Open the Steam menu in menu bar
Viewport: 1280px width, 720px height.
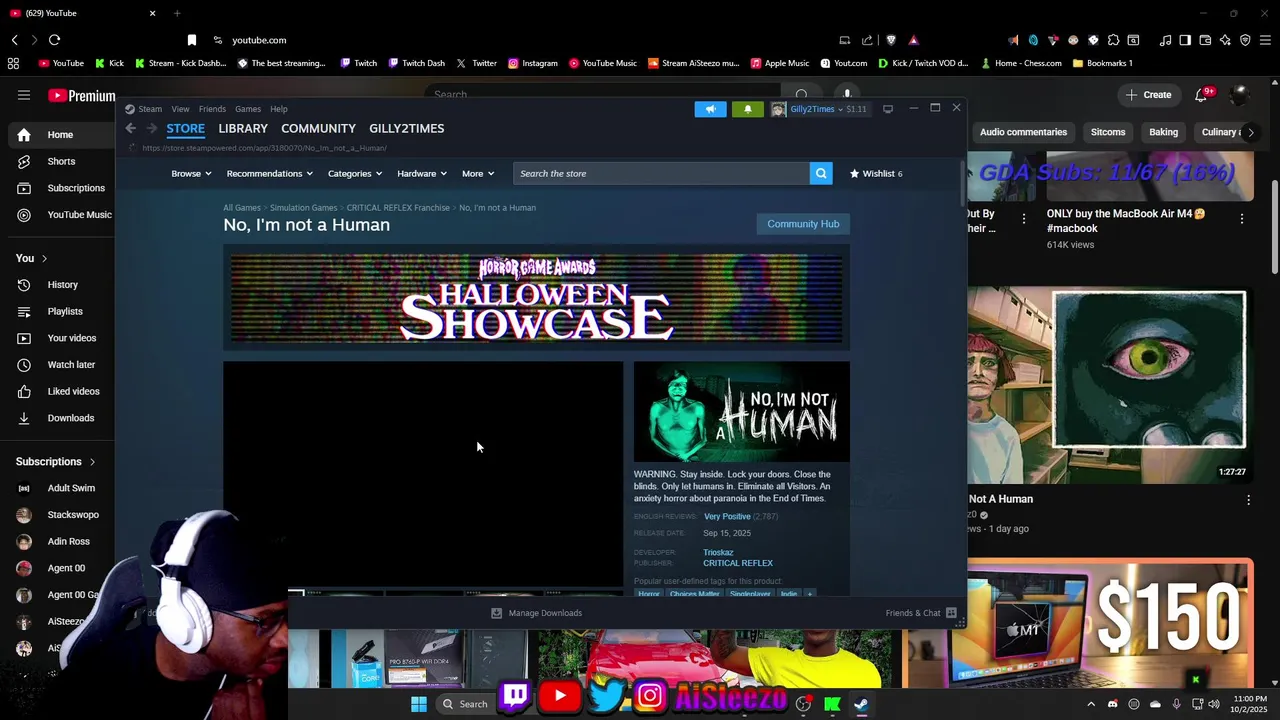coord(149,109)
